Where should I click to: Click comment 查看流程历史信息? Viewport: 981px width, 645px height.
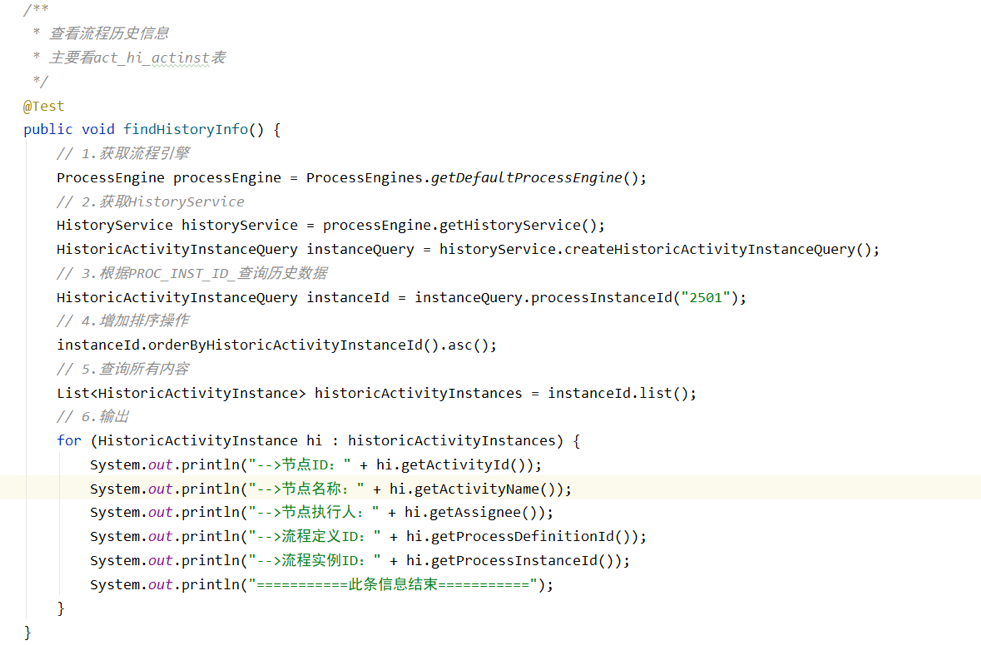click(109, 33)
